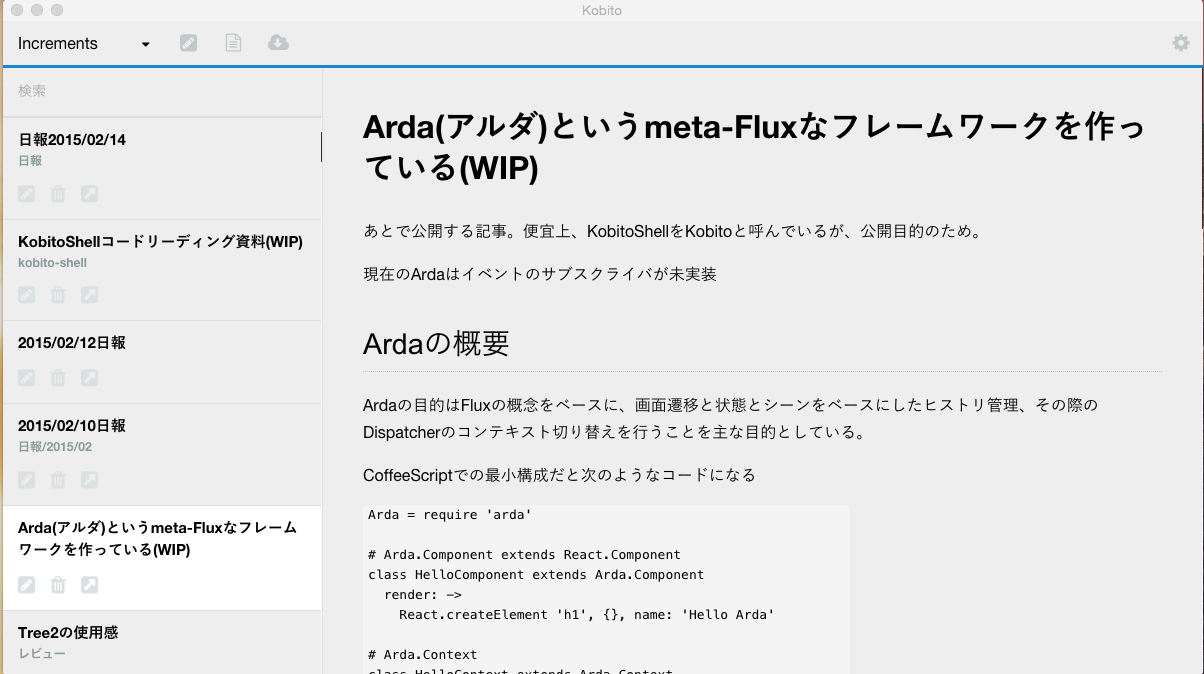Viewport: 1204px width, 674px height.
Task: Delete the 2015/02/10日報 note
Action: (x=58, y=480)
